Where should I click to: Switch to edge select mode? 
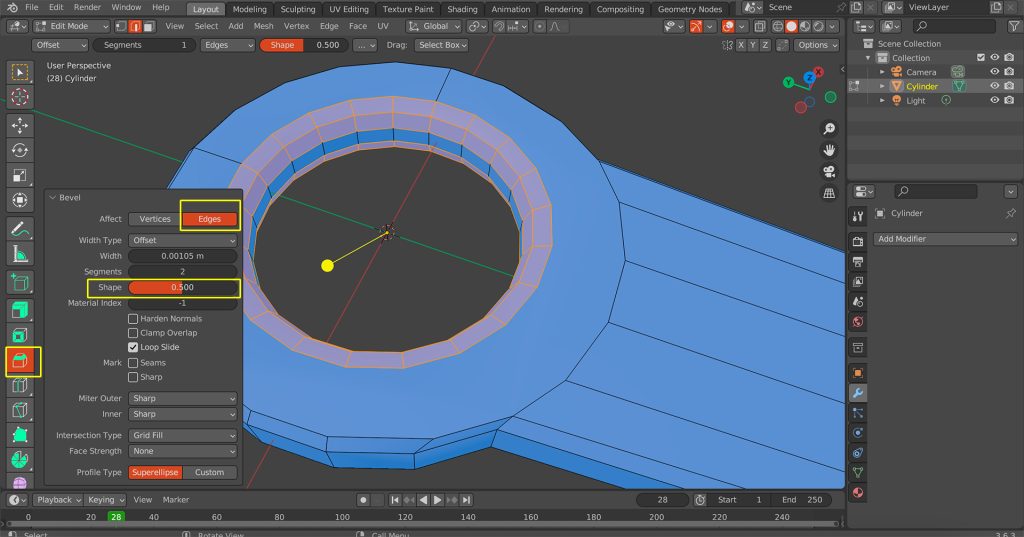tap(135, 26)
